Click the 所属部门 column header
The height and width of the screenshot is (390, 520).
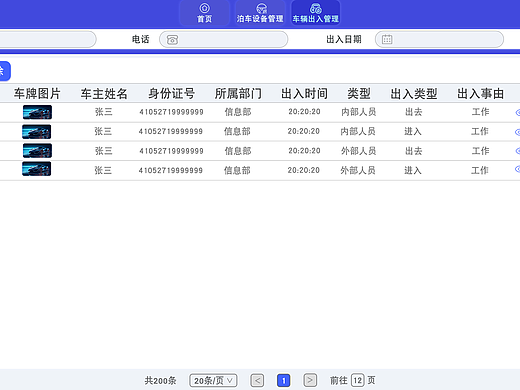click(238, 94)
